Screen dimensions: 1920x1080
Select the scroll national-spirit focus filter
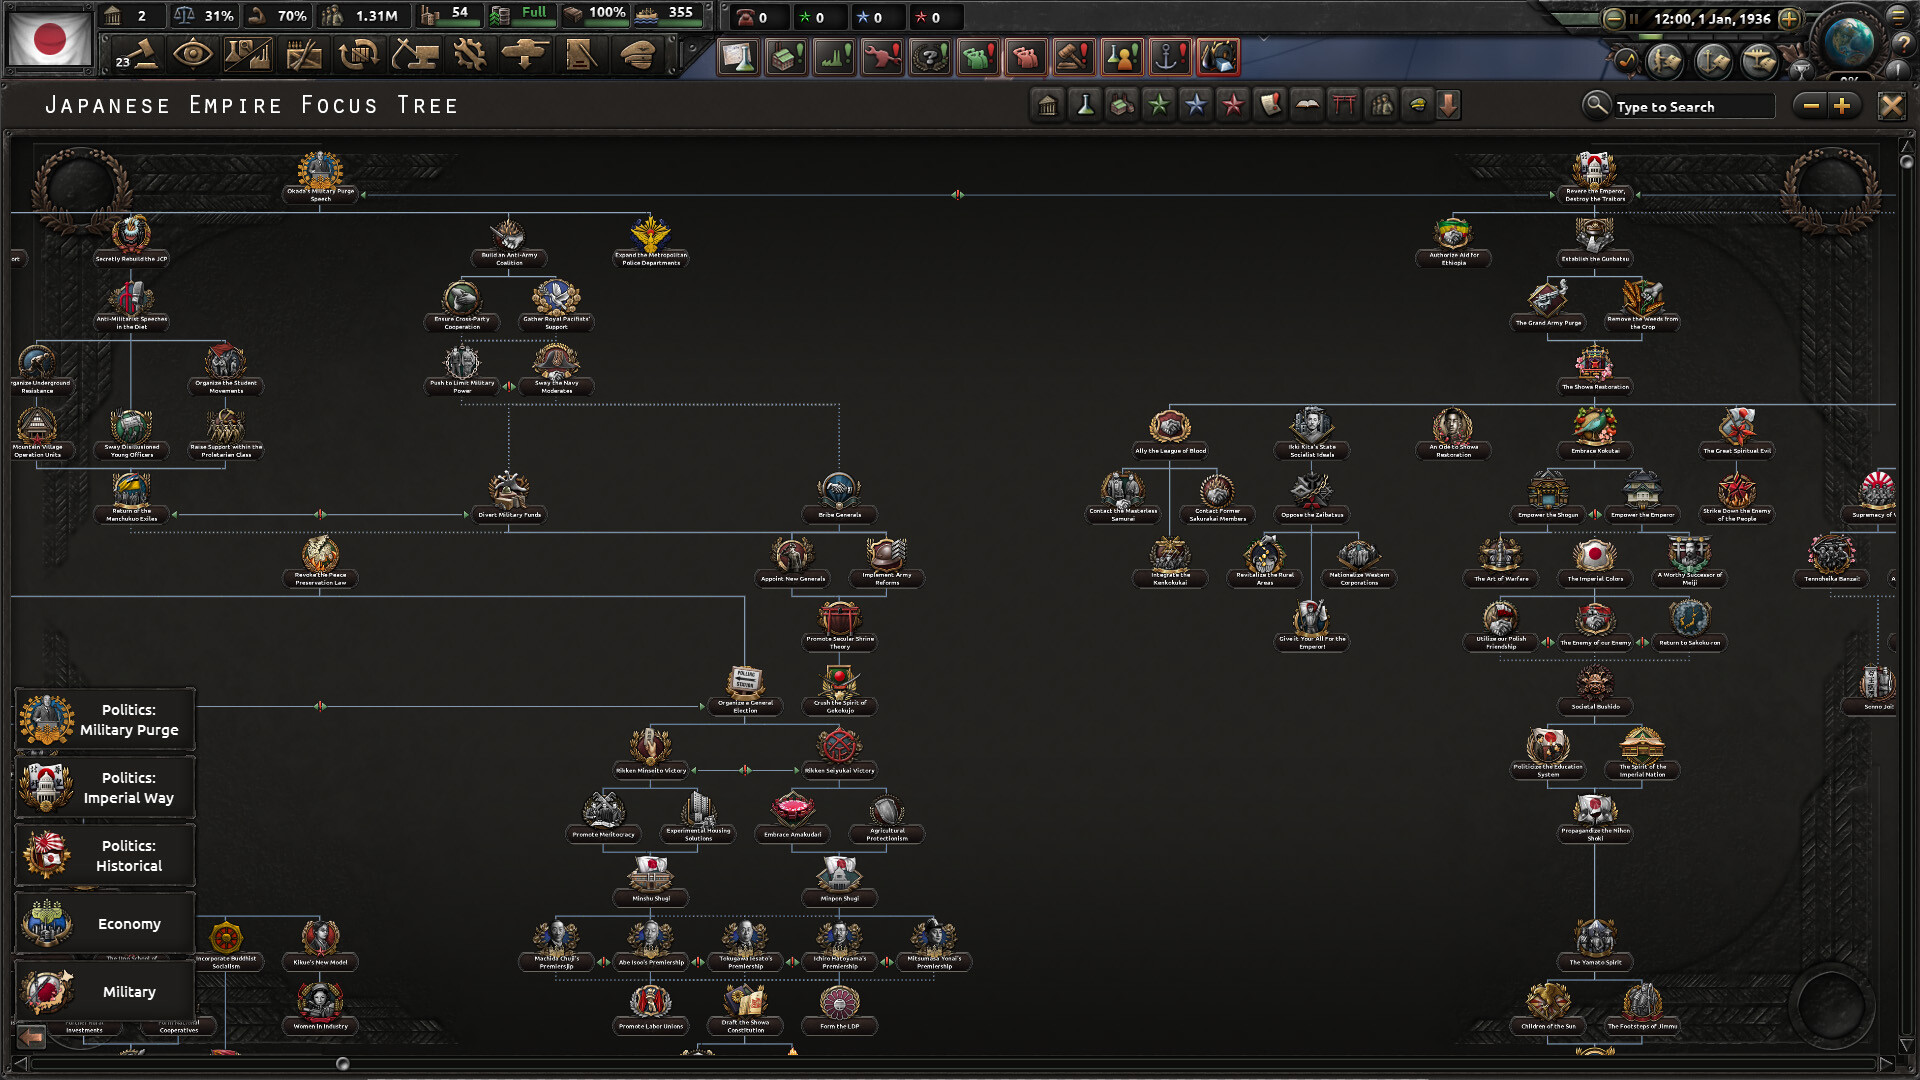(x=1270, y=104)
